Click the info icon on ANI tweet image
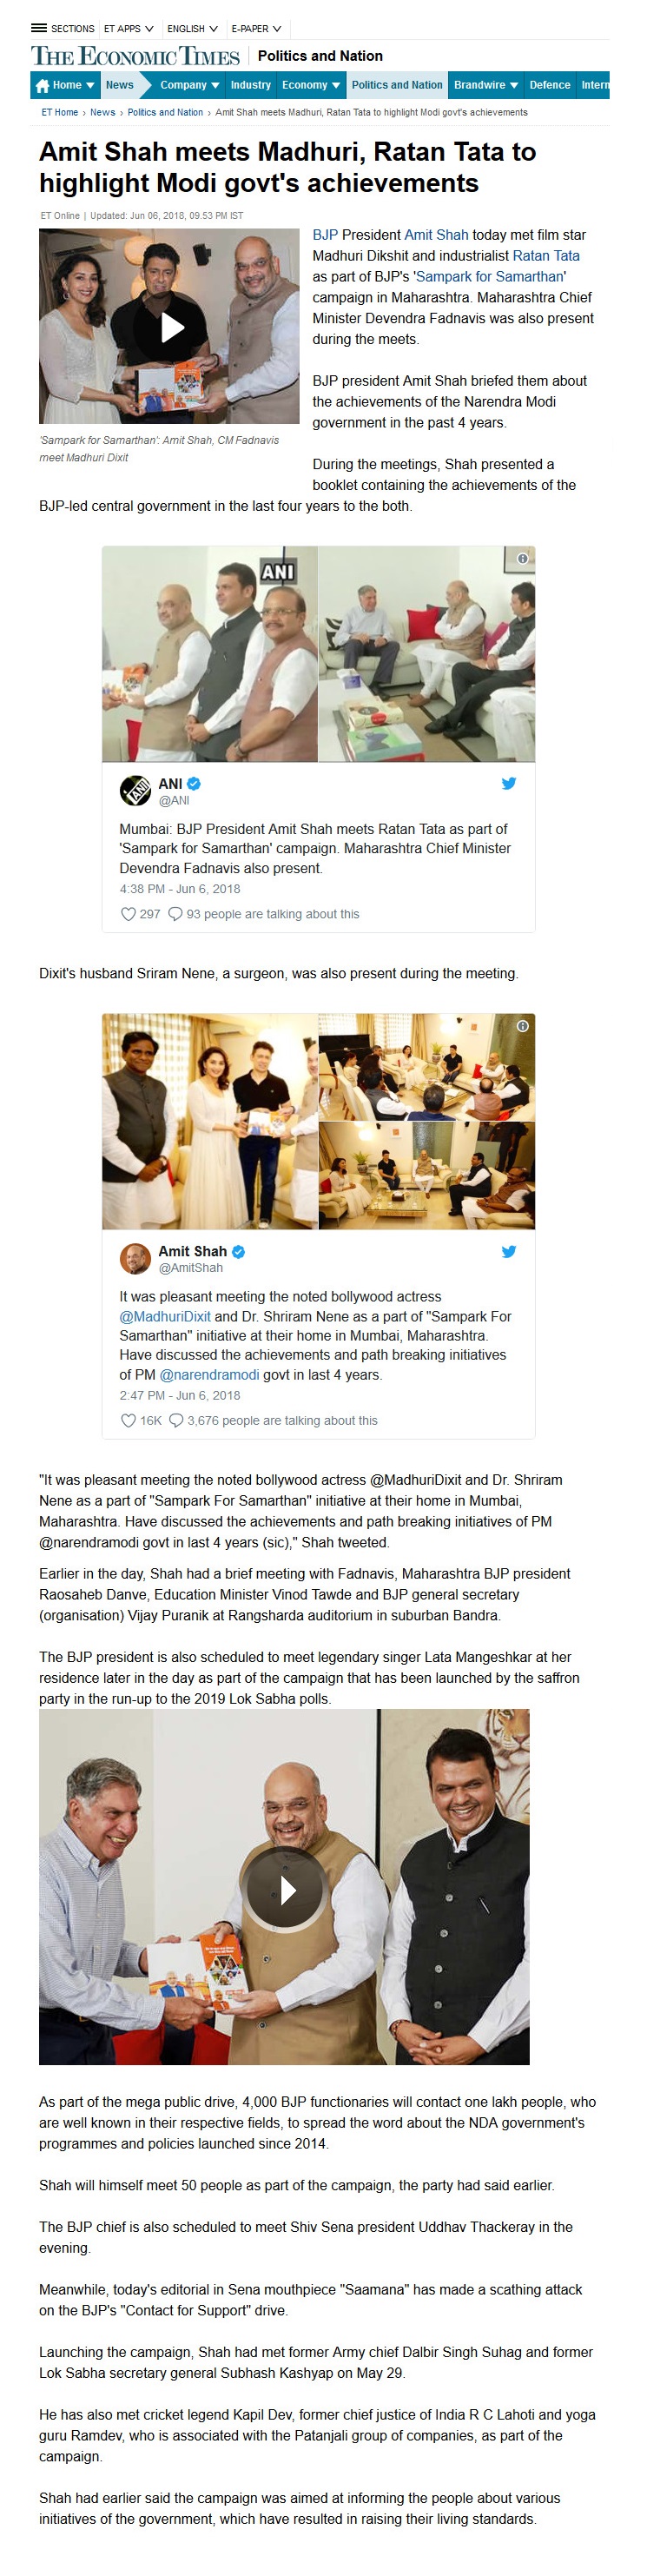The width and height of the screenshot is (647, 2576). pyautogui.click(x=522, y=558)
